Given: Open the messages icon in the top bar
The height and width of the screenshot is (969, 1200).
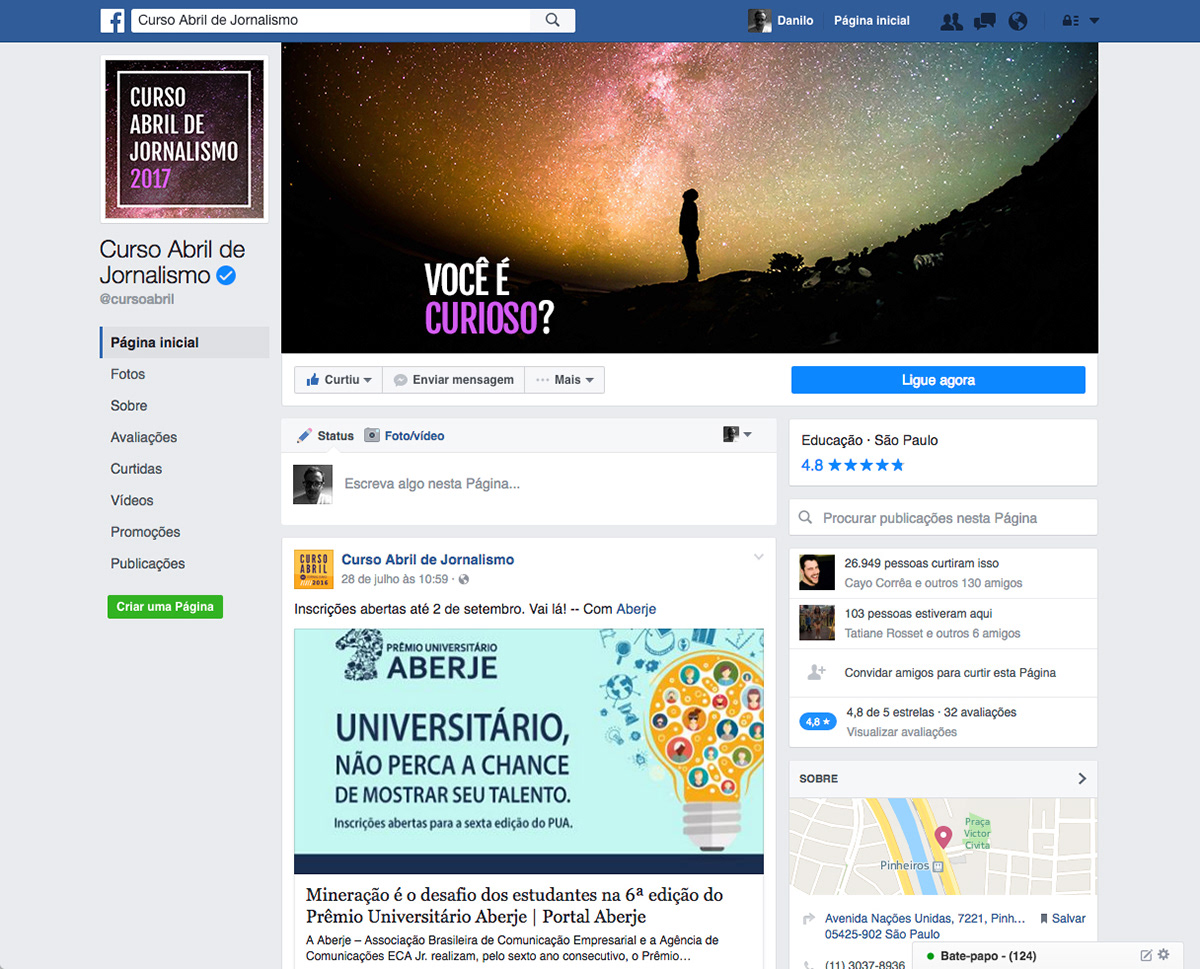Looking at the screenshot, I should click(x=985, y=21).
